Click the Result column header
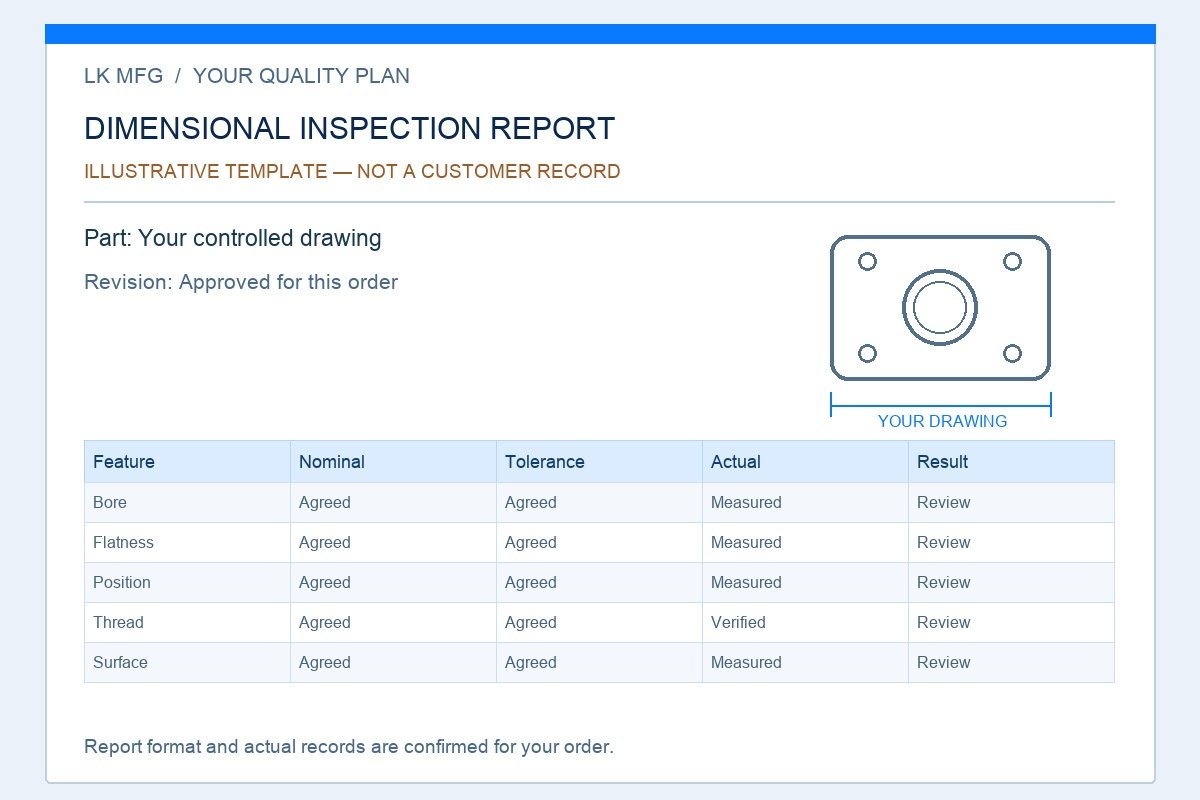 point(1011,462)
